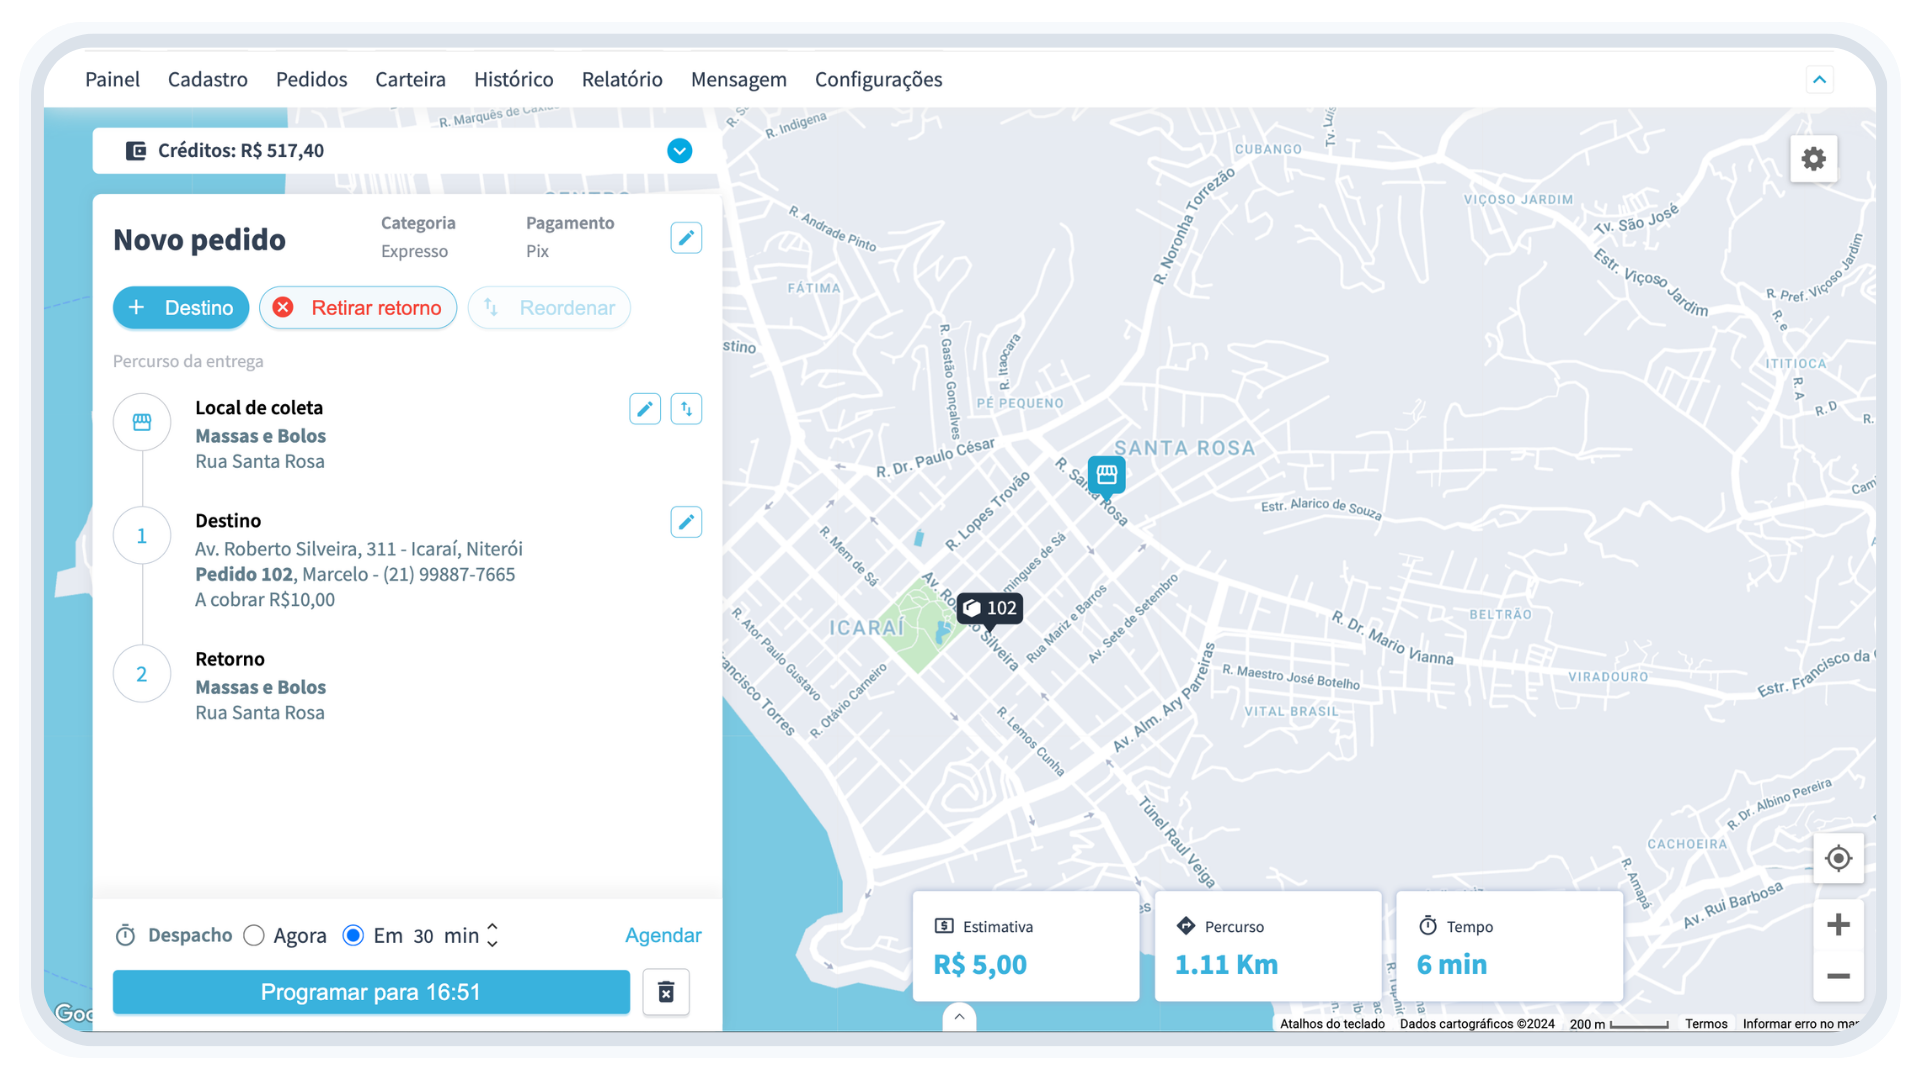
Task: Edit the Local de coleta pickup point
Action: click(x=645, y=409)
